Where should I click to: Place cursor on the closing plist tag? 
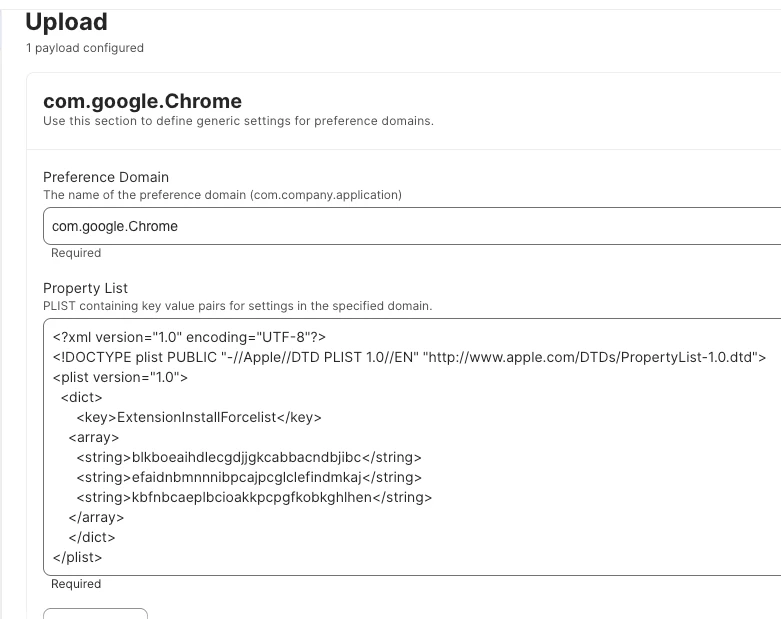coord(77,557)
